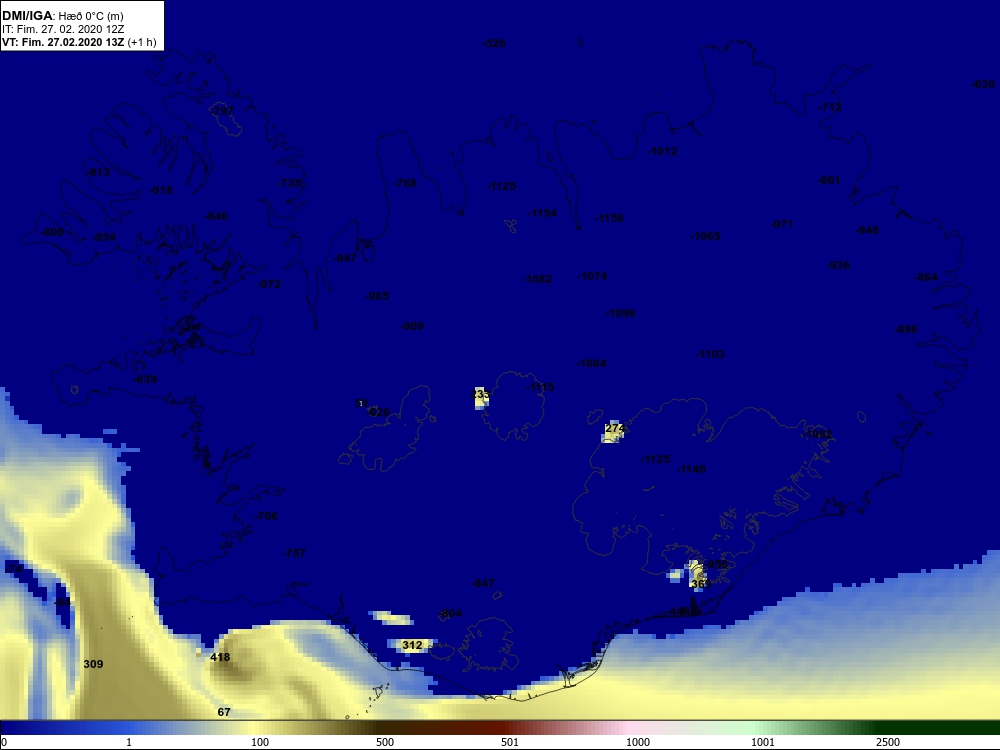
Task: Click the legend label 1000
Action: click(638, 742)
